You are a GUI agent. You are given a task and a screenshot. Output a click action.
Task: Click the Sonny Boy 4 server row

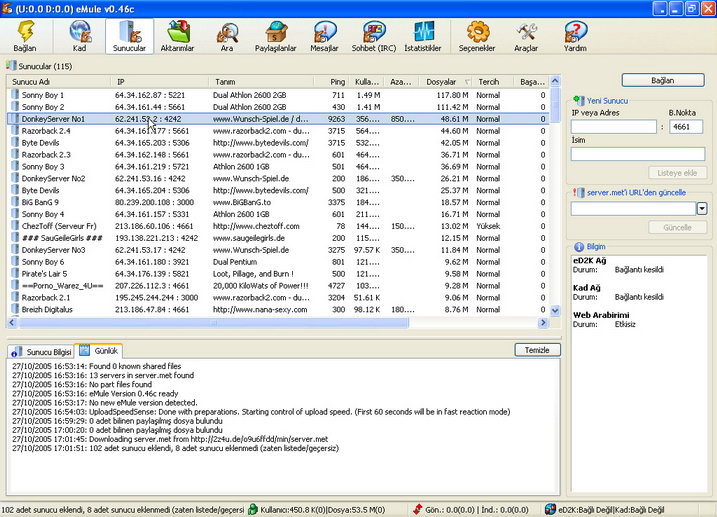coord(278,214)
